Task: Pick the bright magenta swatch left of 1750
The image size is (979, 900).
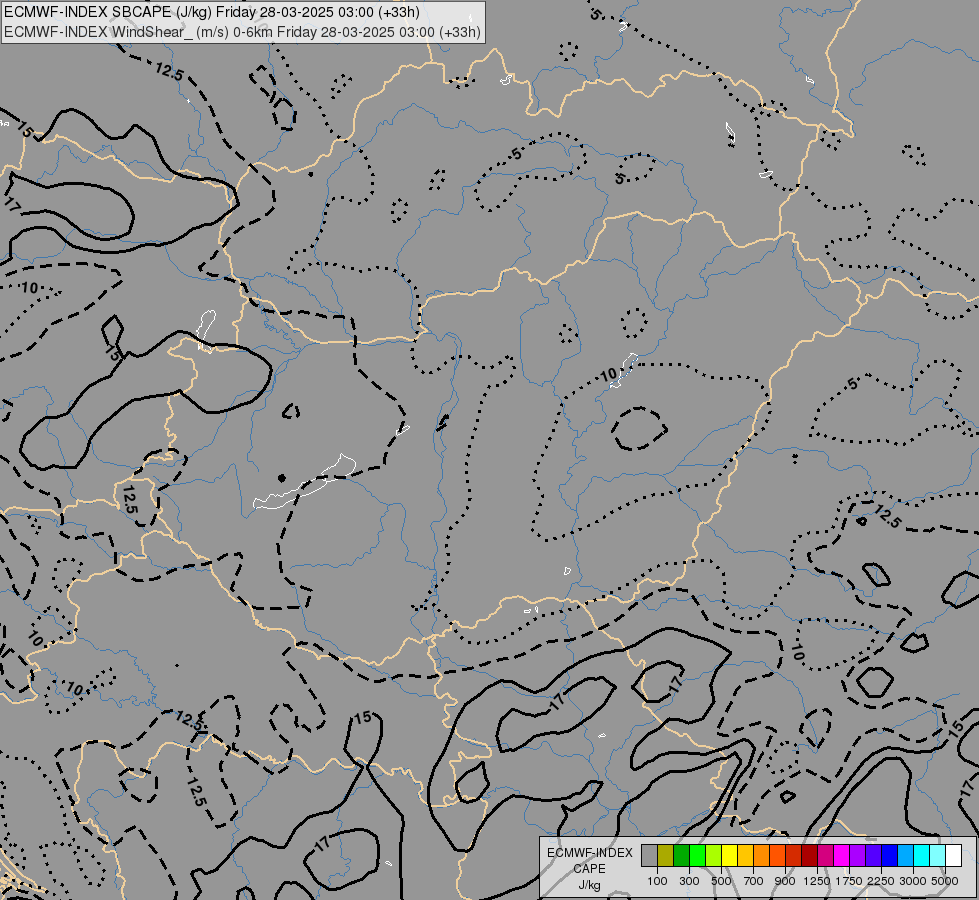Action: click(x=842, y=855)
